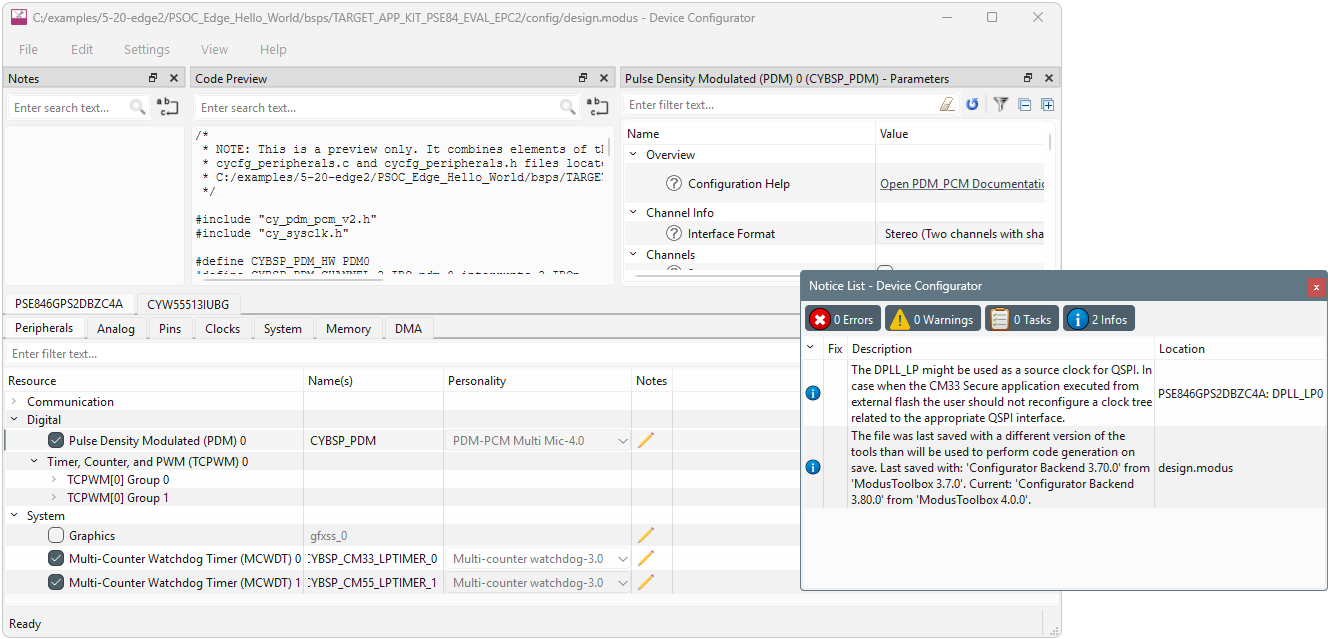The image size is (1328, 639).
Task: Switch to the Memory tab
Action: click(x=348, y=329)
